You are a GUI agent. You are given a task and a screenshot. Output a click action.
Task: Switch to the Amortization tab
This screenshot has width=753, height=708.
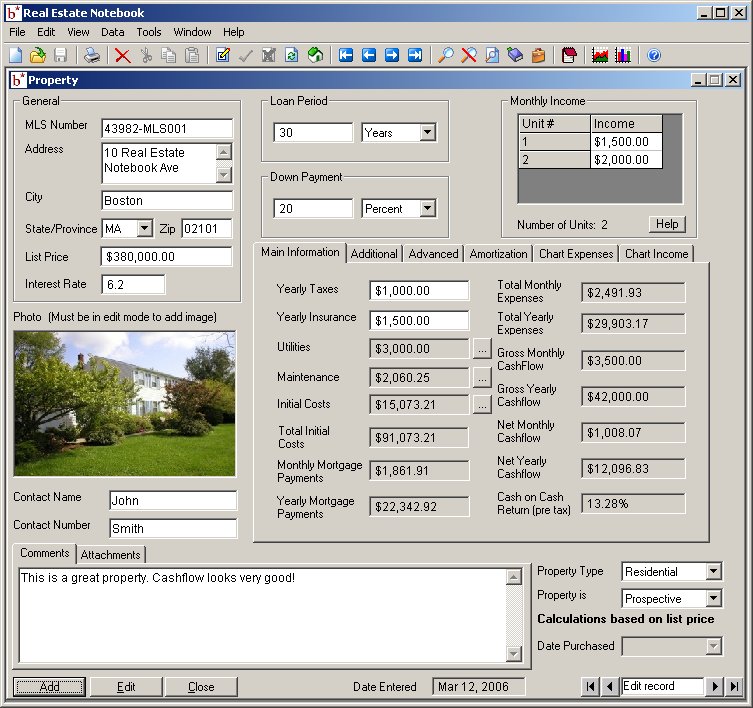(x=497, y=254)
